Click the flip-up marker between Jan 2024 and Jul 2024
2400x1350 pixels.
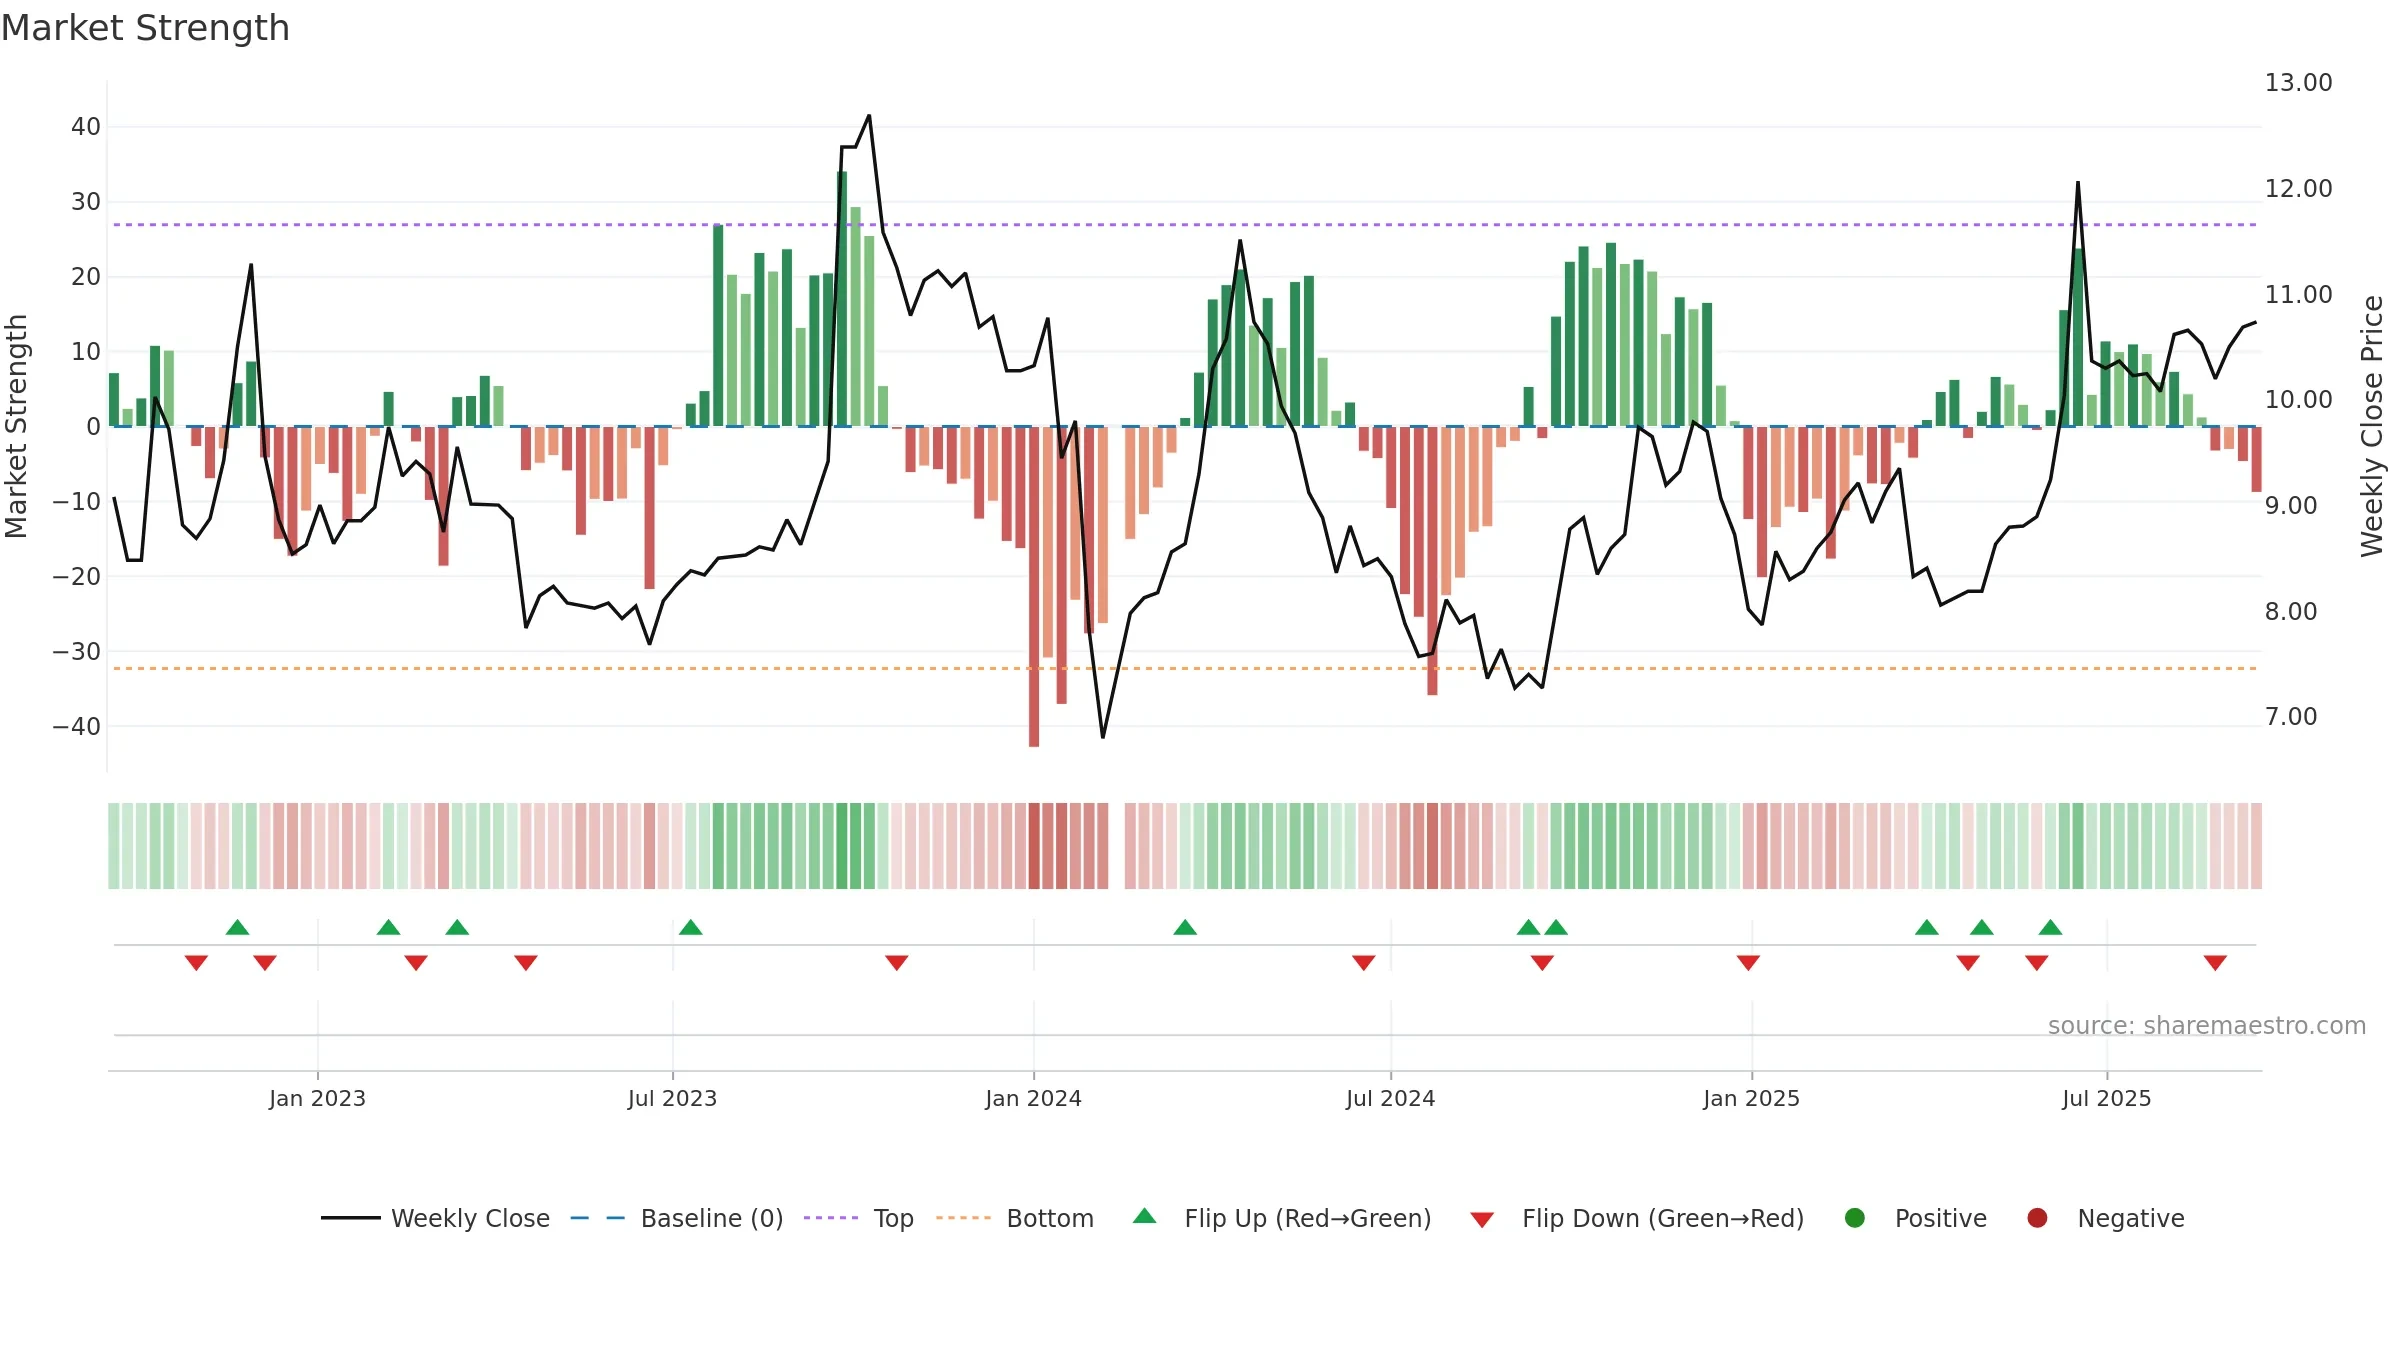click(x=1185, y=927)
